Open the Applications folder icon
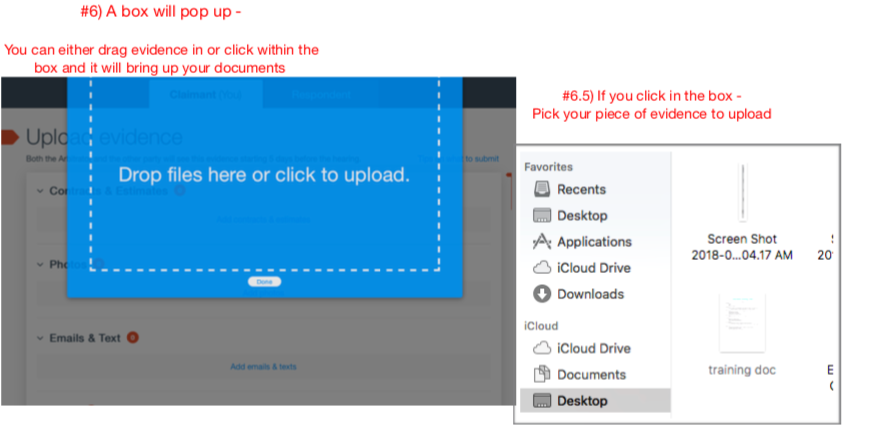The image size is (890, 430). coord(541,241)
